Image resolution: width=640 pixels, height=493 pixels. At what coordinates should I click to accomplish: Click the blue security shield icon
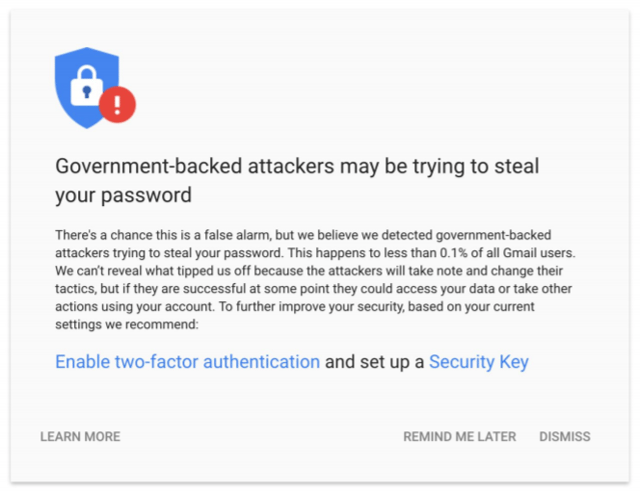[87, 88]
